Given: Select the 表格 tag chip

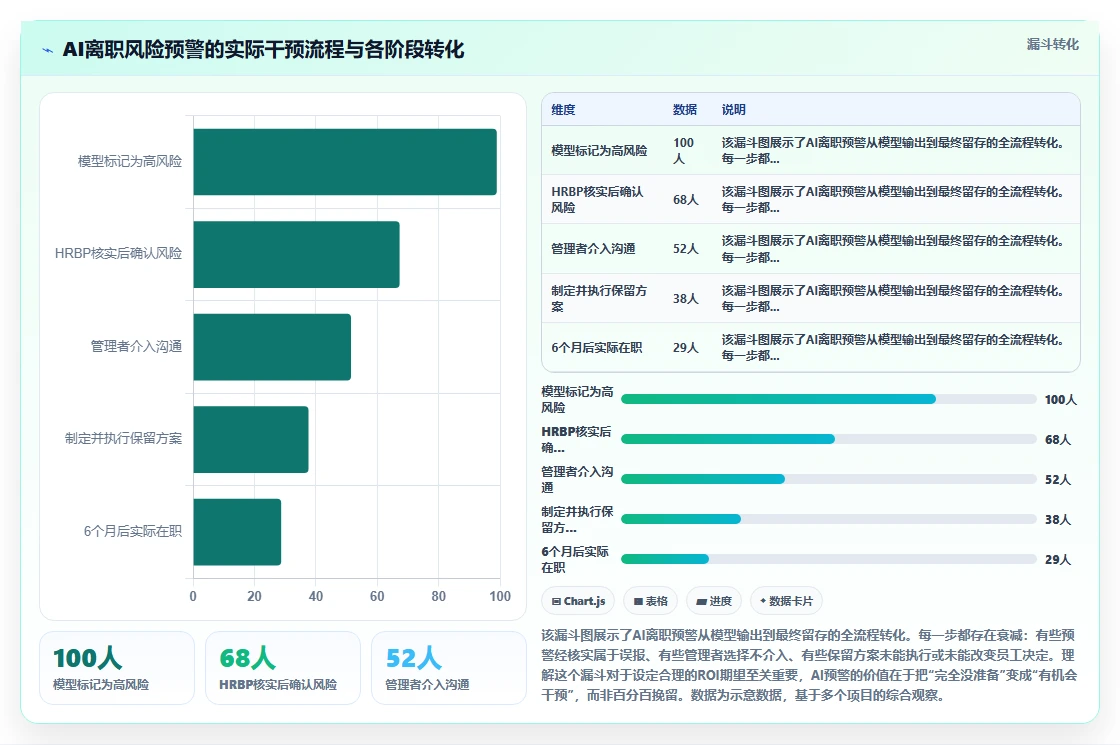Looking at the screenshot, I should point(650,601).
